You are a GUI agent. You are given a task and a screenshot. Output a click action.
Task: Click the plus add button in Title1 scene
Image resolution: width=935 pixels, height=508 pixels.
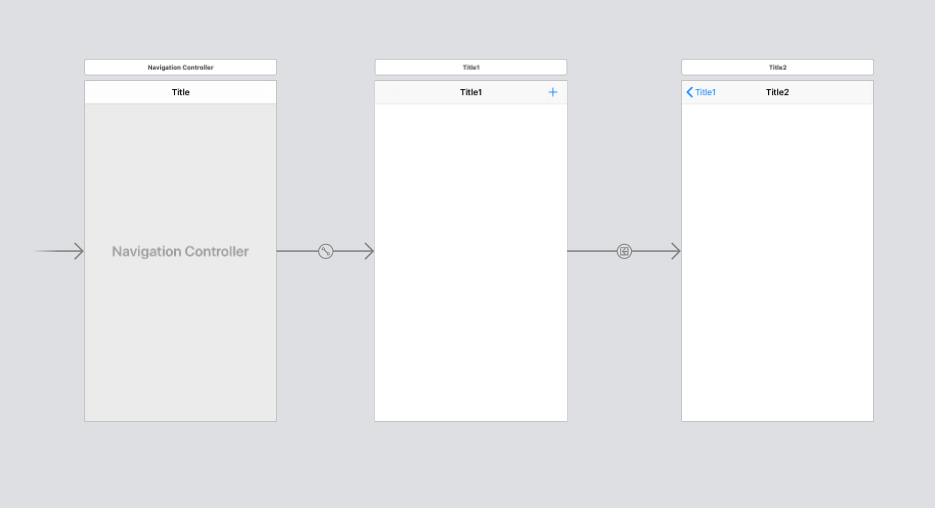pyautogui.click(x=553, y=92)
